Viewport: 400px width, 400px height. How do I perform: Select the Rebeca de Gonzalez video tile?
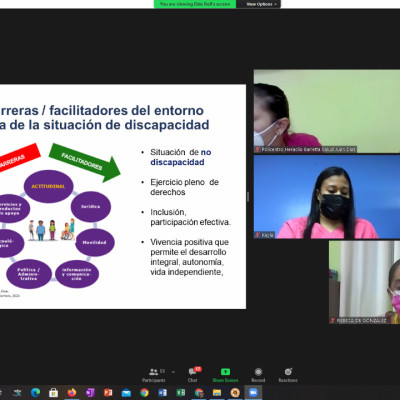pos(364,282)
